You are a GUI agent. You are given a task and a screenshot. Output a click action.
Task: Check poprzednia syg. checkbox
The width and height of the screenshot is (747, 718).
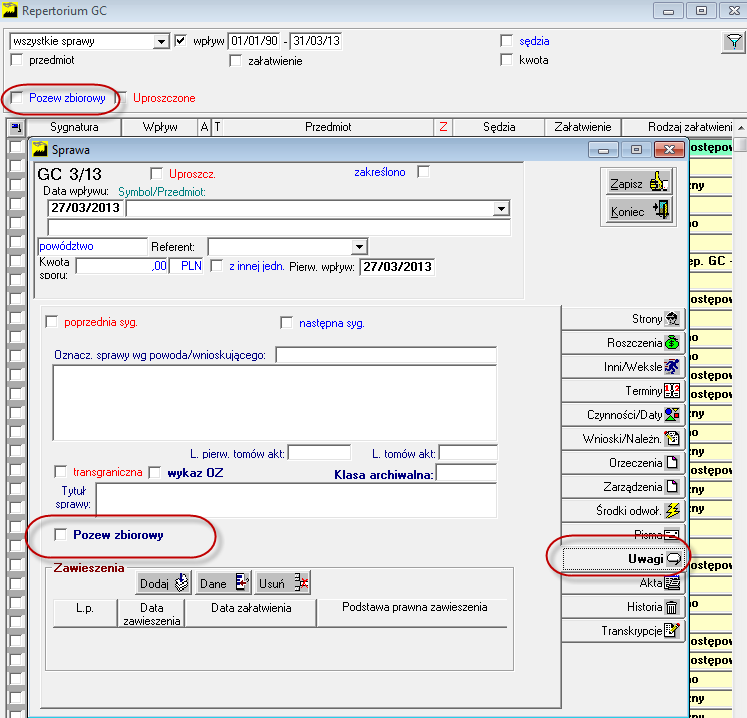point(51,322)
